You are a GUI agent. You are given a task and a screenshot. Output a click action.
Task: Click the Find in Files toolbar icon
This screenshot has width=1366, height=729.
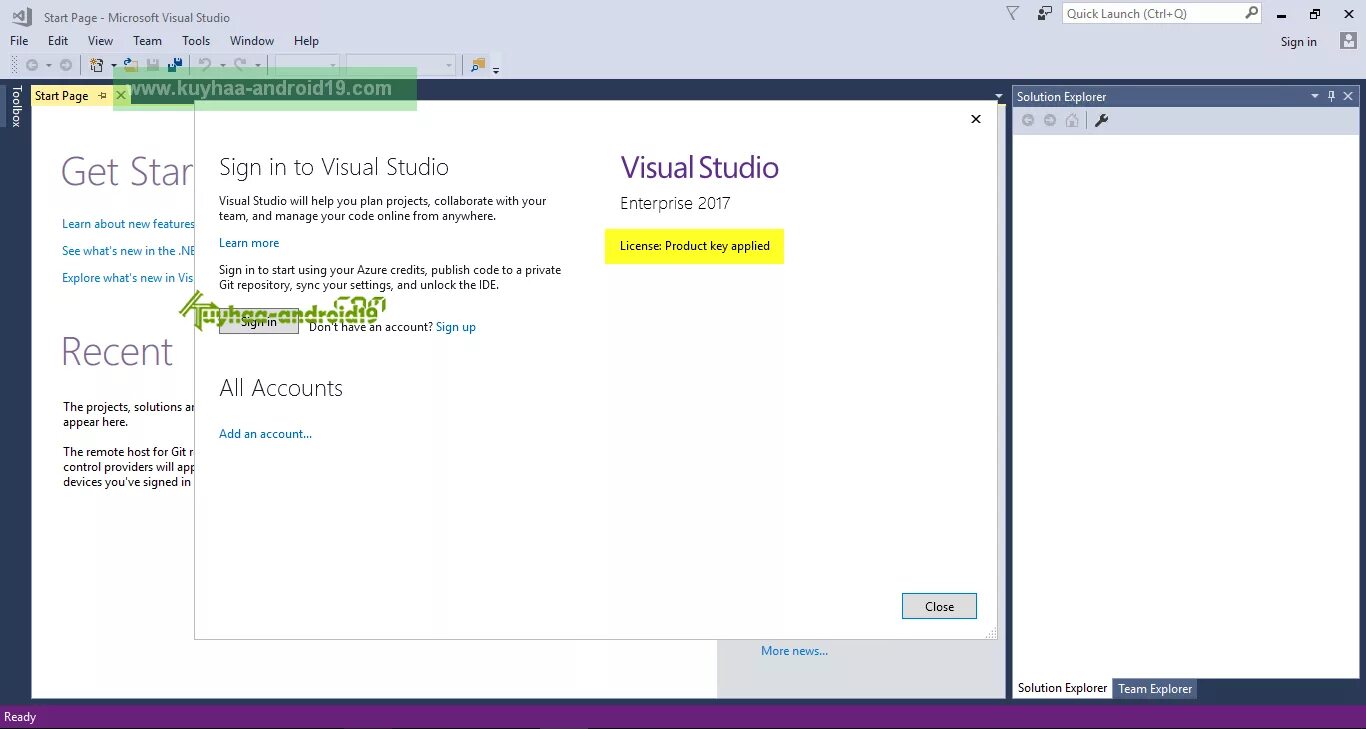pos(478,65)
